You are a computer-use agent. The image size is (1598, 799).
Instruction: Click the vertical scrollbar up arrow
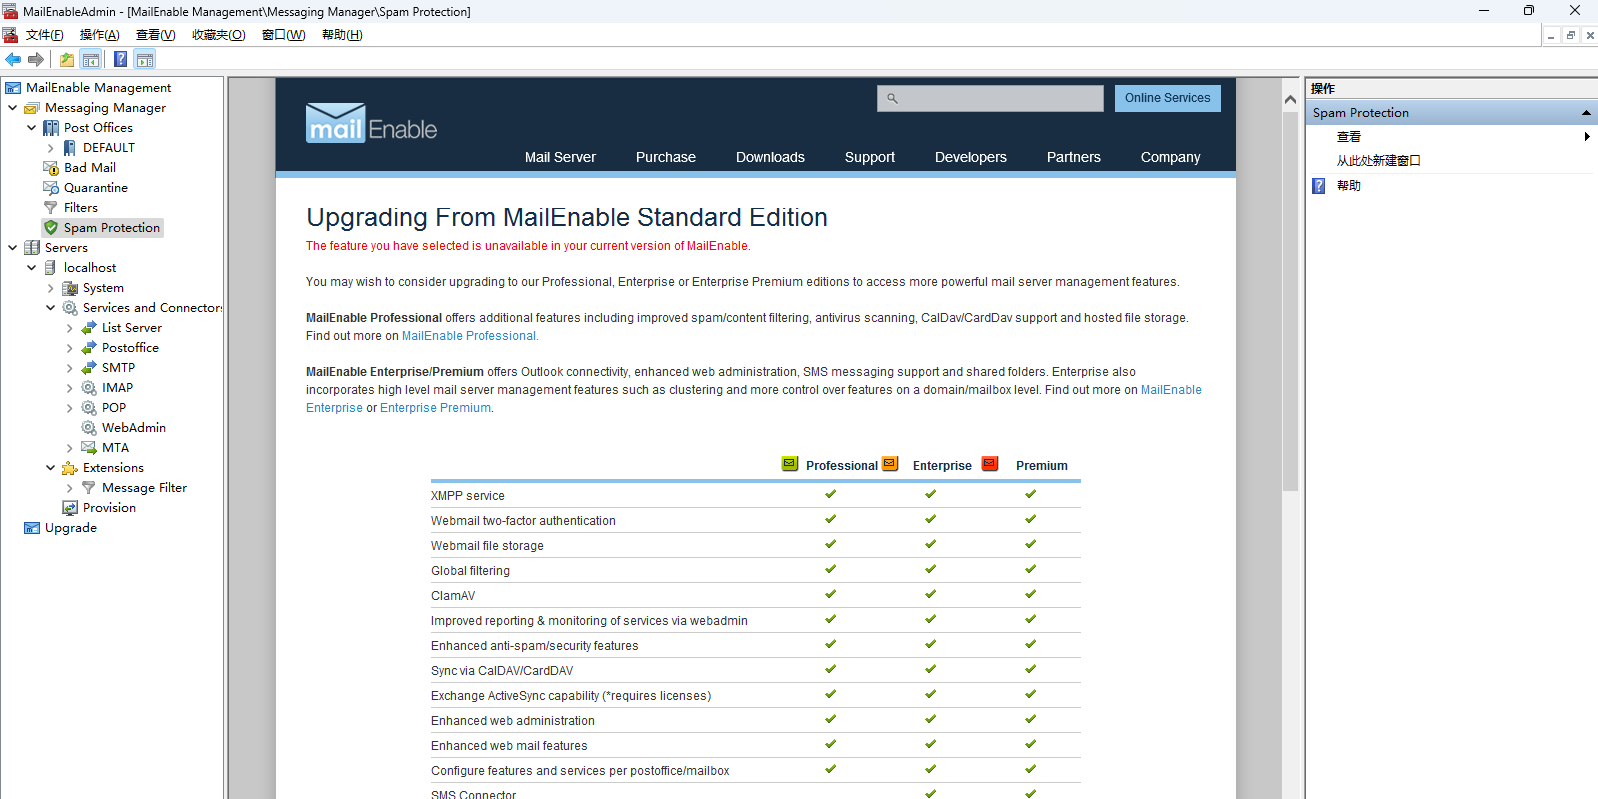(x=1290, y=99)
